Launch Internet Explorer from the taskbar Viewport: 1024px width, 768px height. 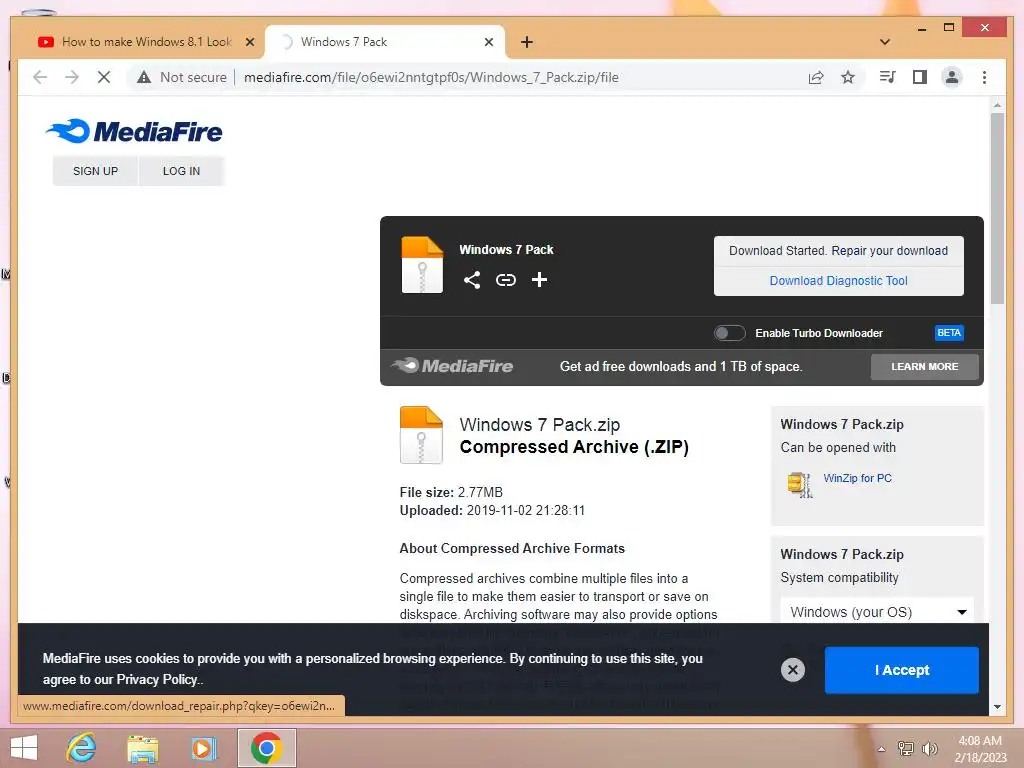pyautogui.click(x=82, y=748)
